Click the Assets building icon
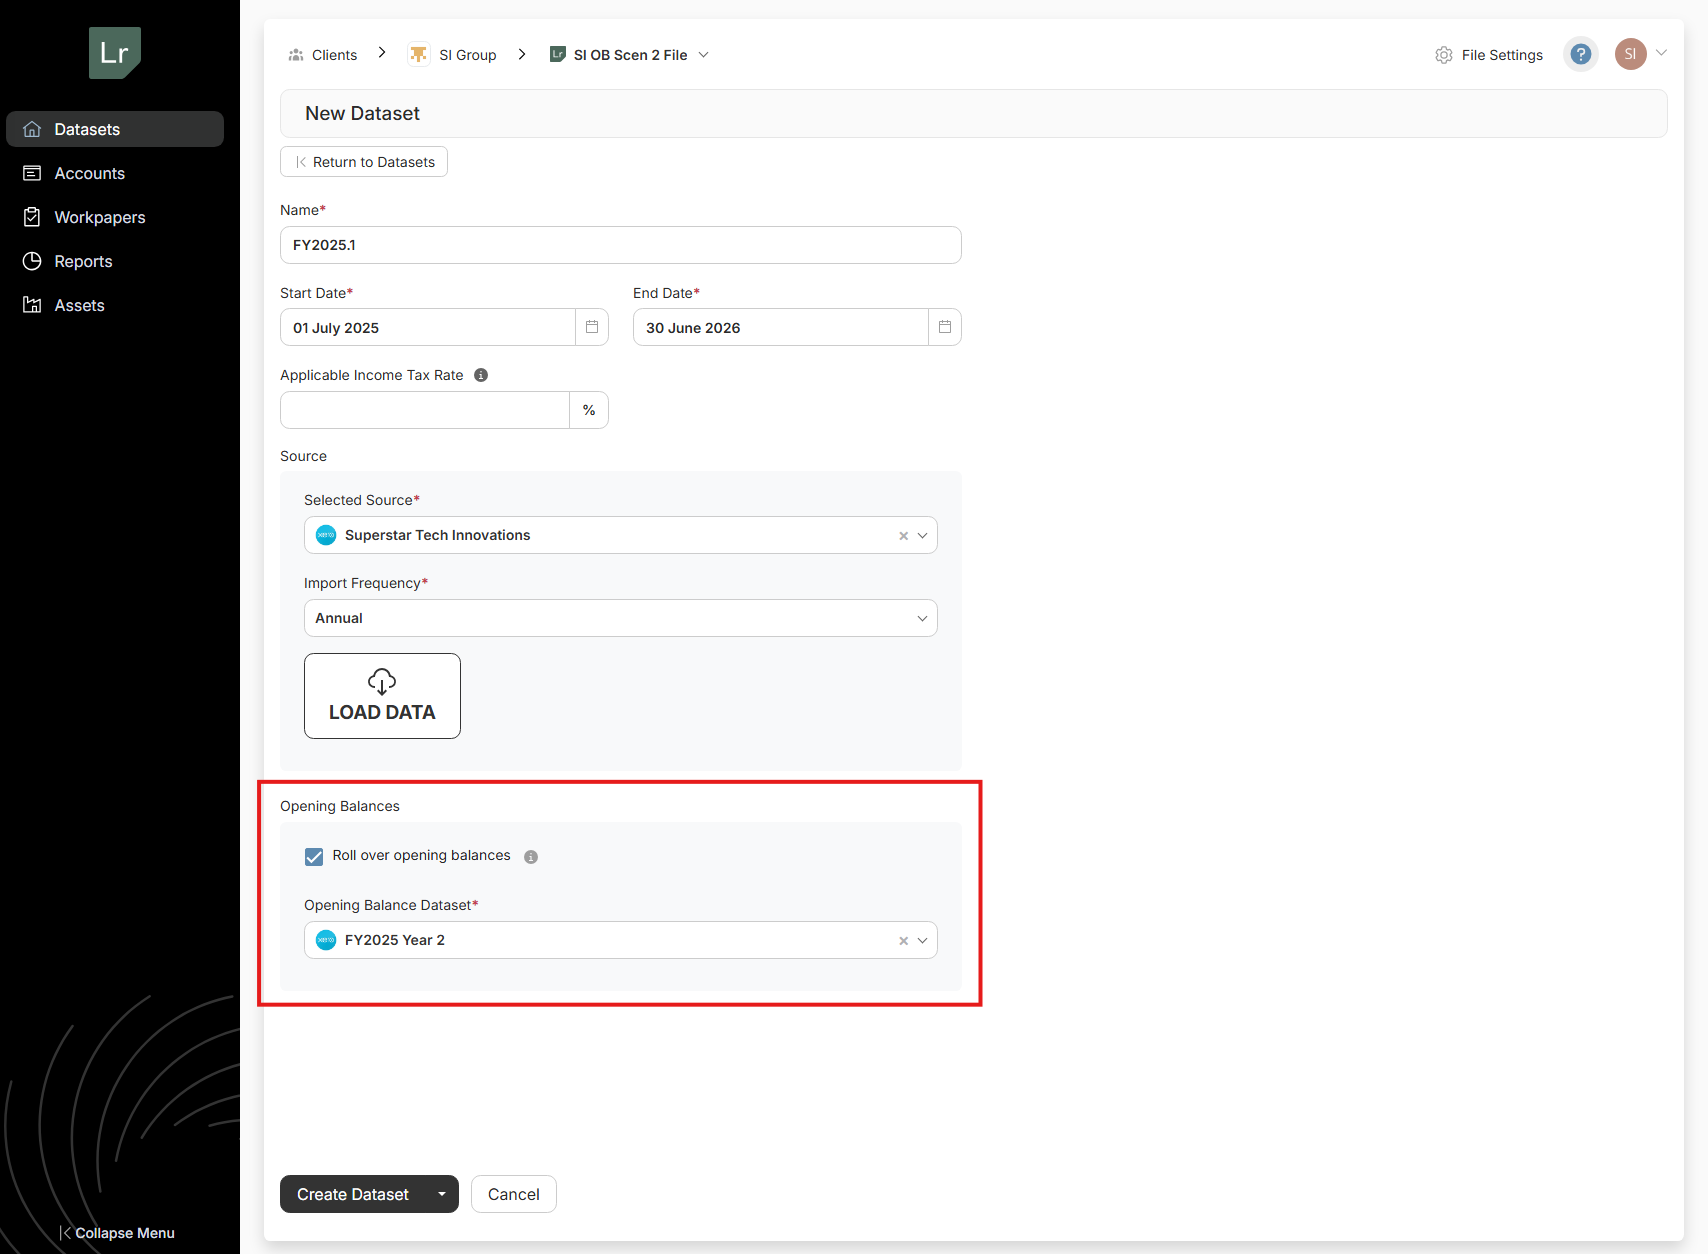 [x=32, y=305]
